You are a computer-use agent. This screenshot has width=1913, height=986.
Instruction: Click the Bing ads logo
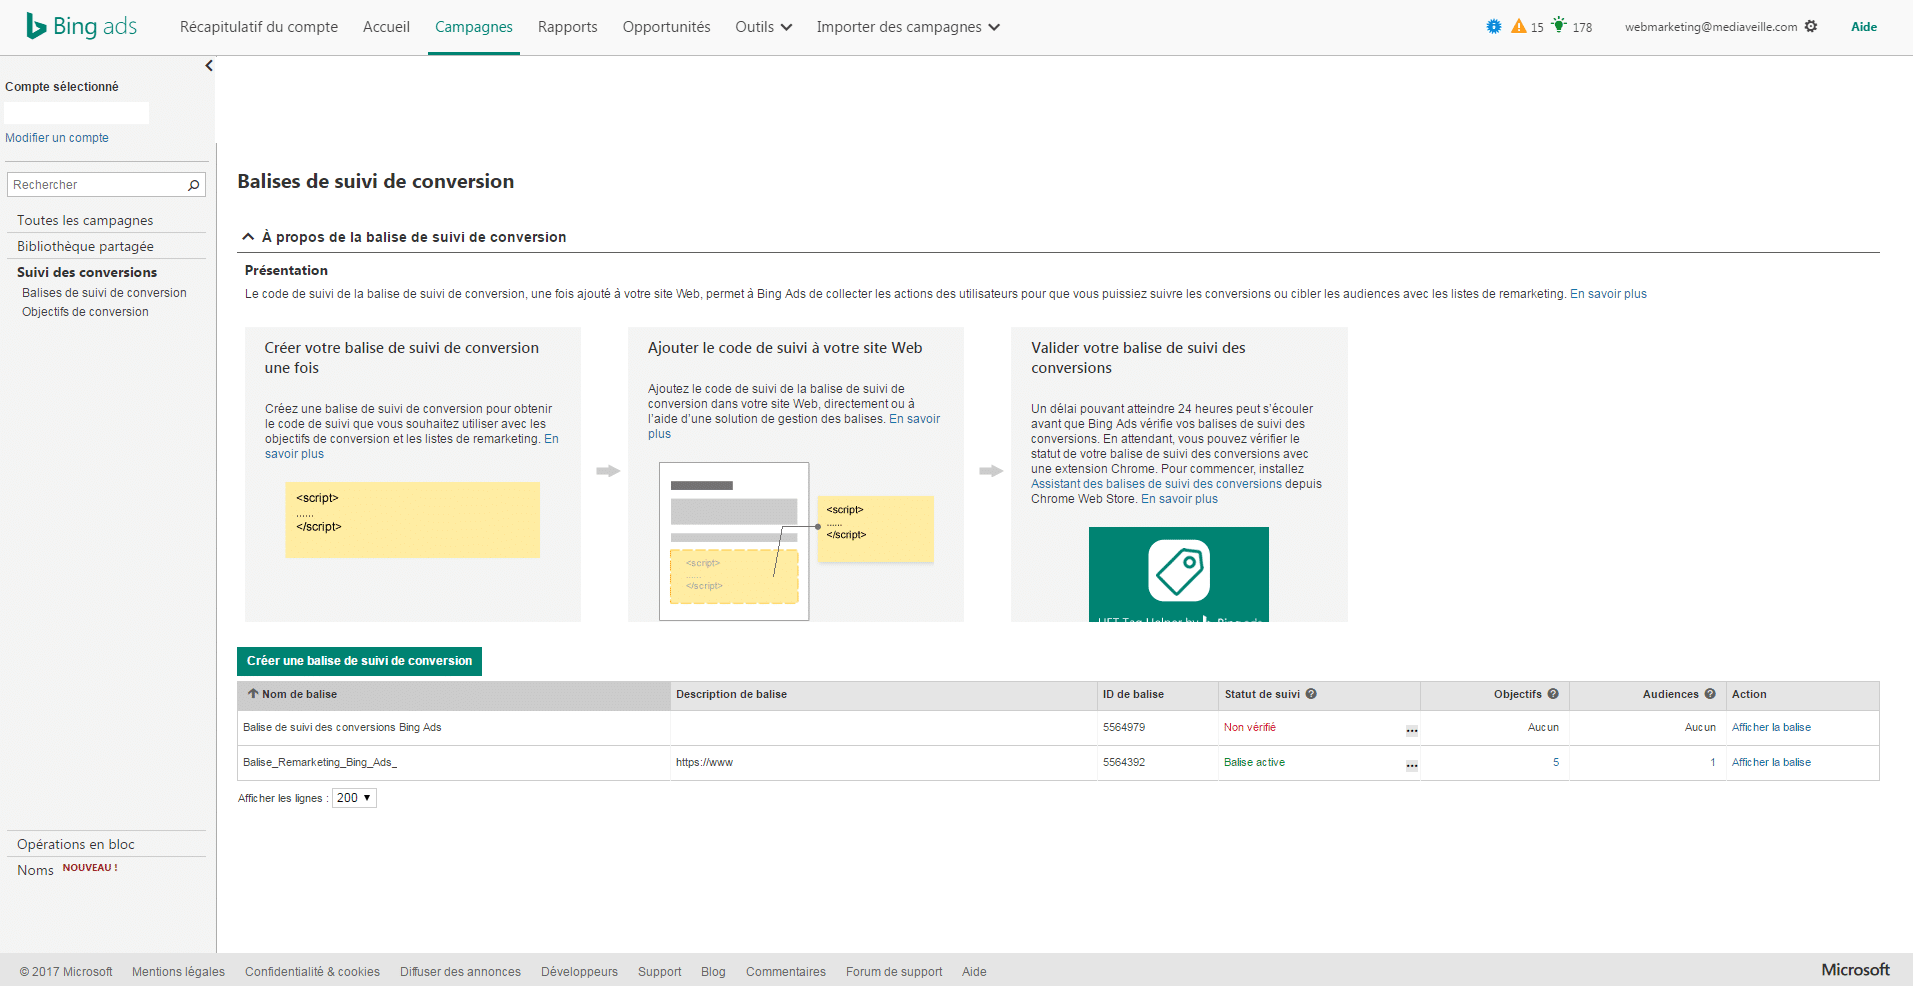(x=82, y=27)
